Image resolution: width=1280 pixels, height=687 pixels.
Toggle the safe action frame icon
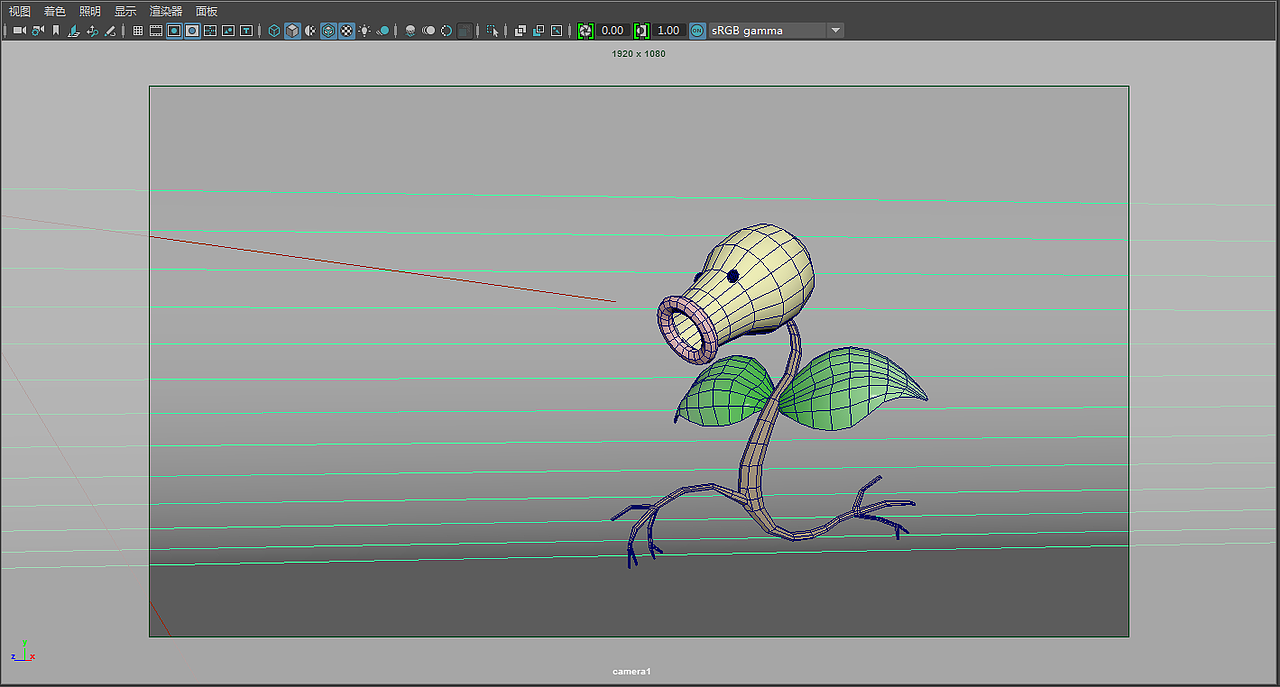(228, 30)
